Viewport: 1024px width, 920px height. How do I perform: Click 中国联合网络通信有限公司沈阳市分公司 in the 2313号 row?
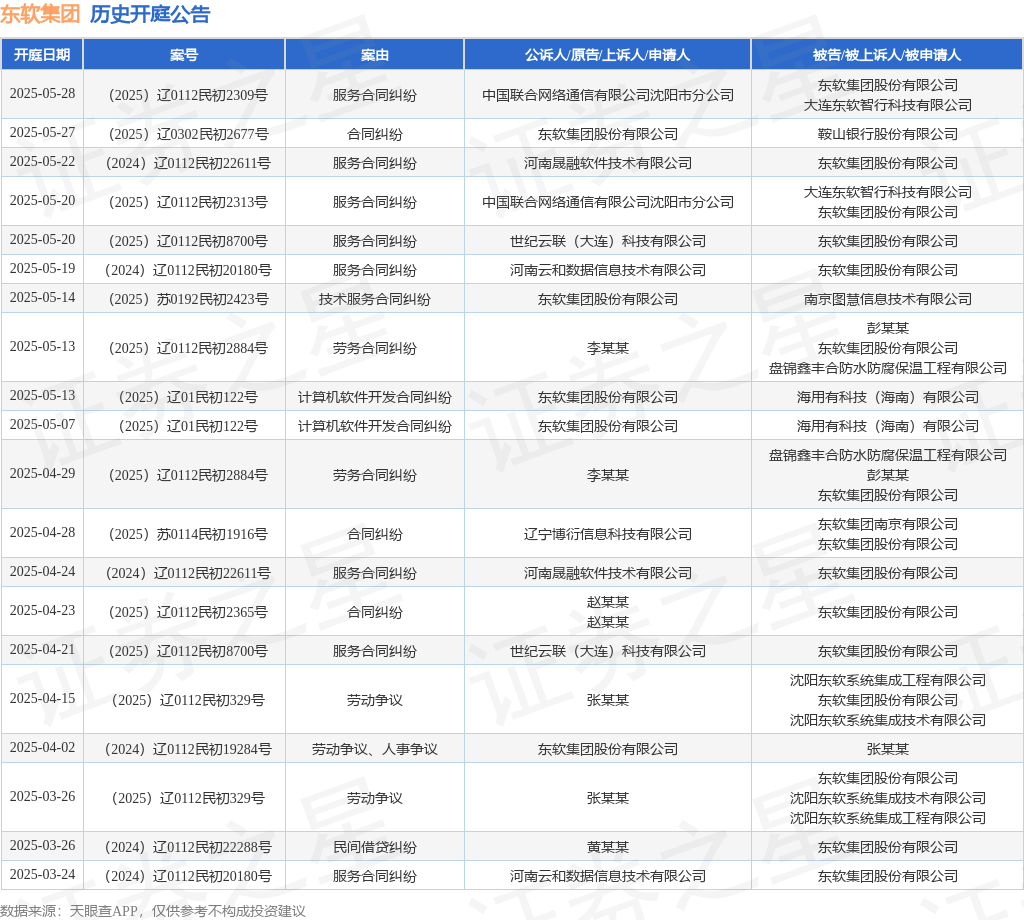click(607, 202)
